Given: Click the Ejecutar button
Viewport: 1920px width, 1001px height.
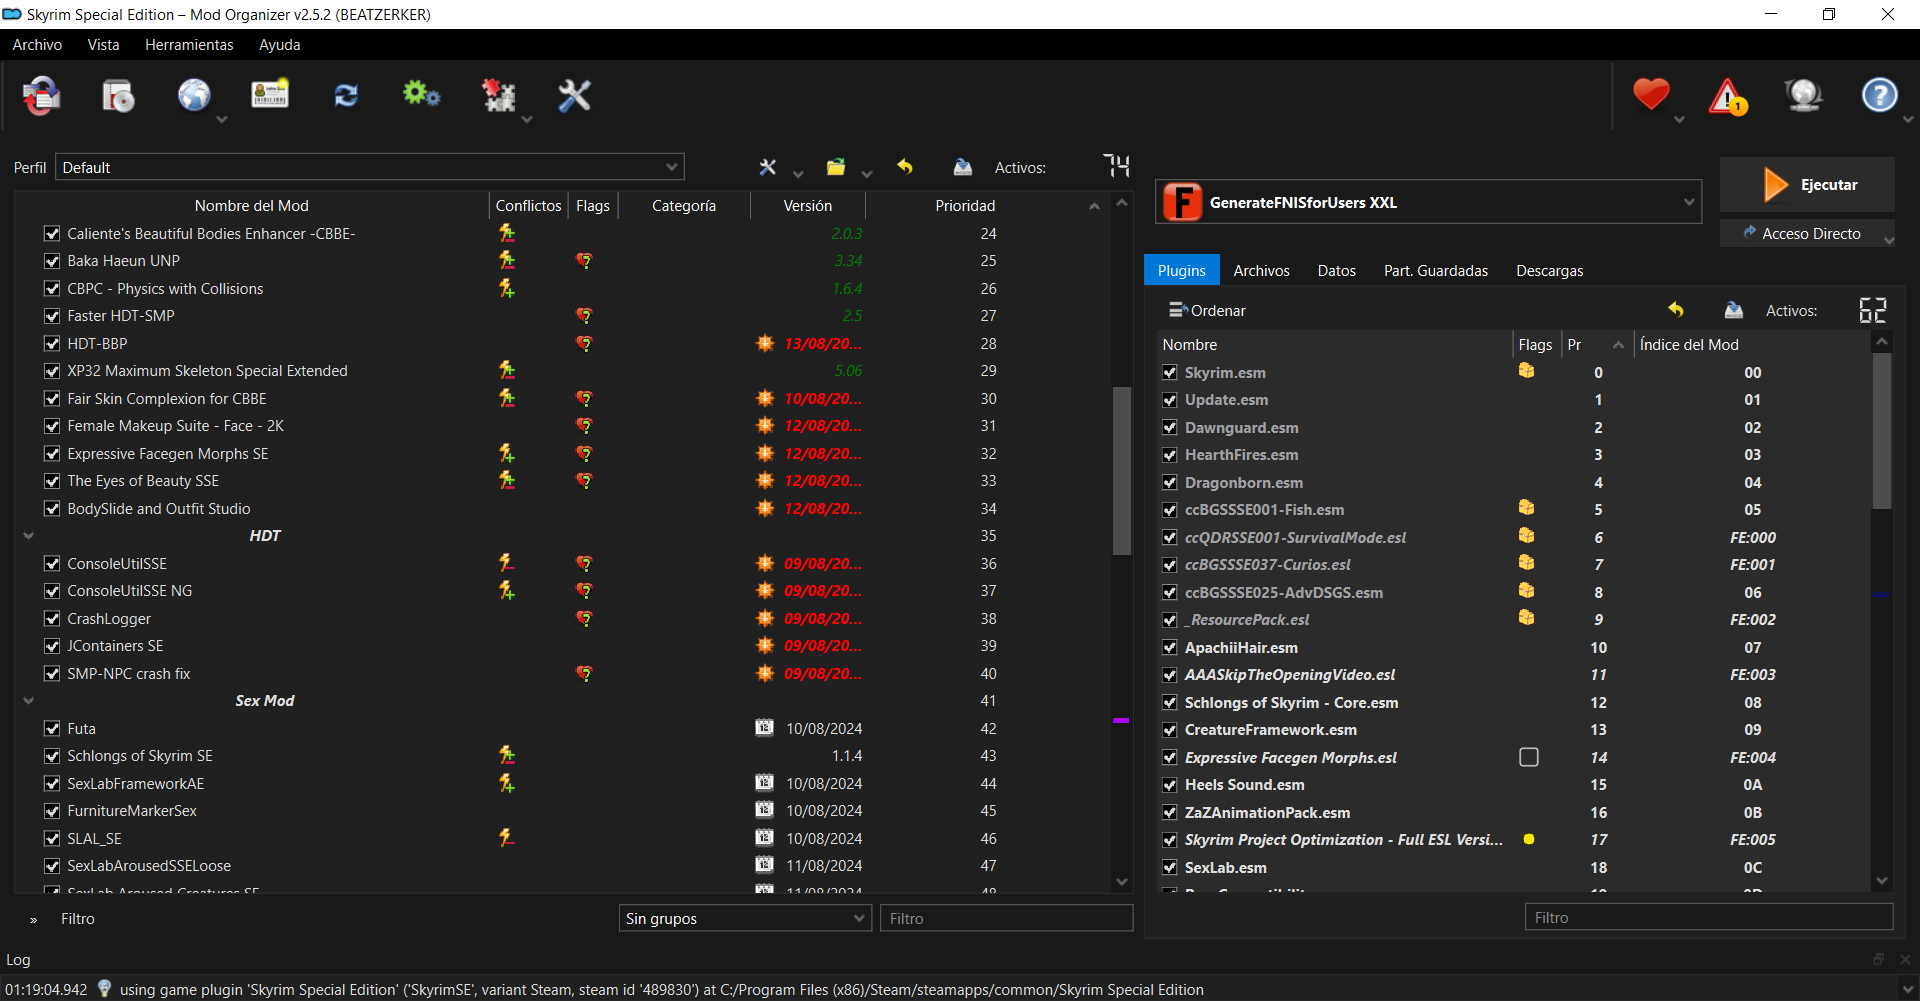Looking at the screenshot, I should 1807,185.
